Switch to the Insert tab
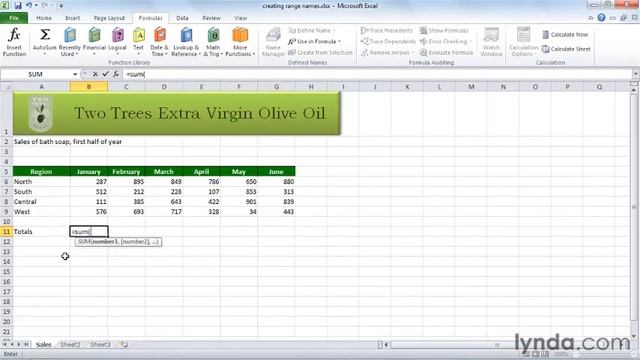Image resolution: width=640 pixels, height=360 pixels. tap(72, 18)
